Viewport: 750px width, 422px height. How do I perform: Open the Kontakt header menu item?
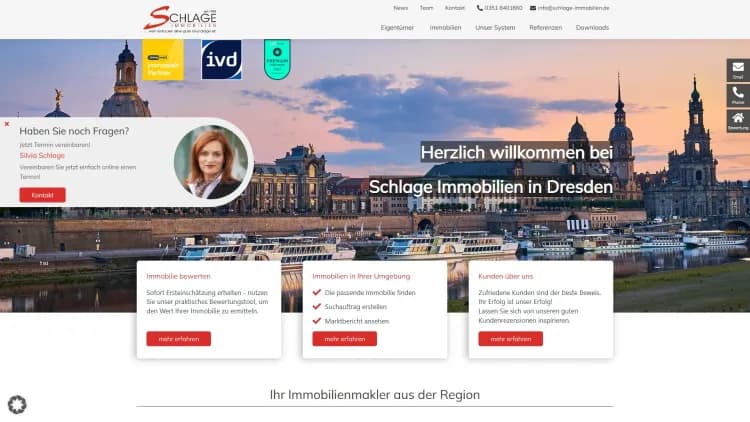pyautogui.click(x=455, y=8)
